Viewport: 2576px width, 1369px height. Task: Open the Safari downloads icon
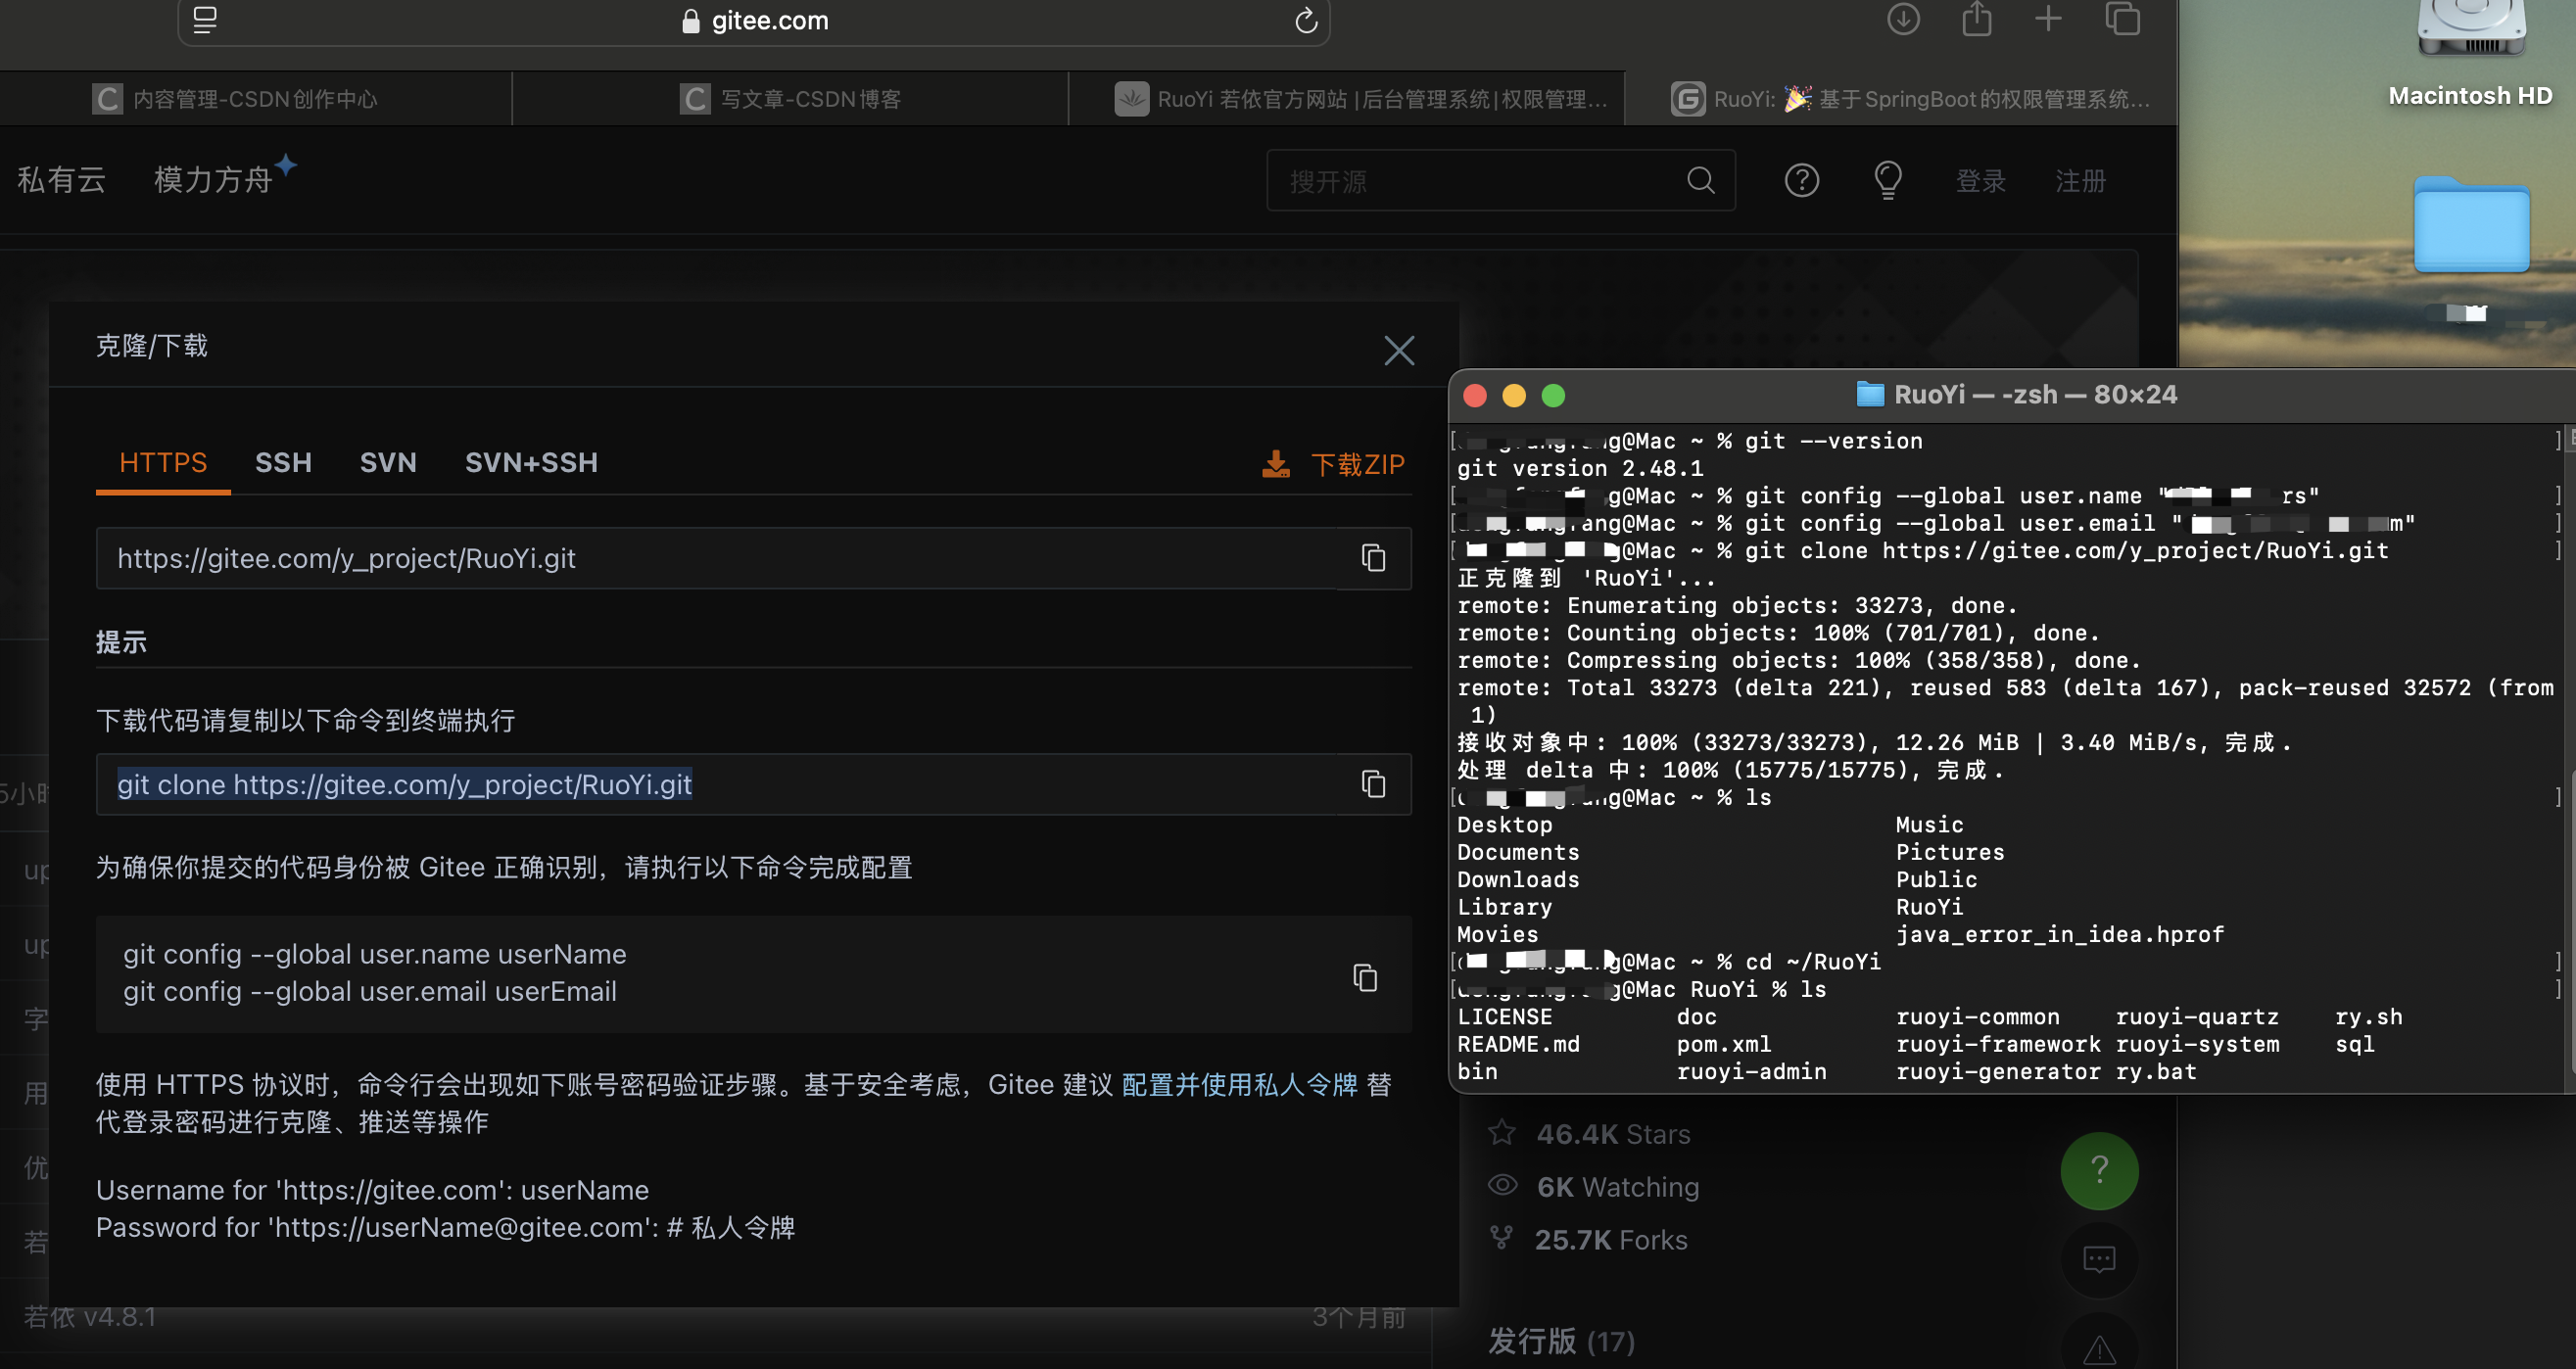(x=1903, y=18)
